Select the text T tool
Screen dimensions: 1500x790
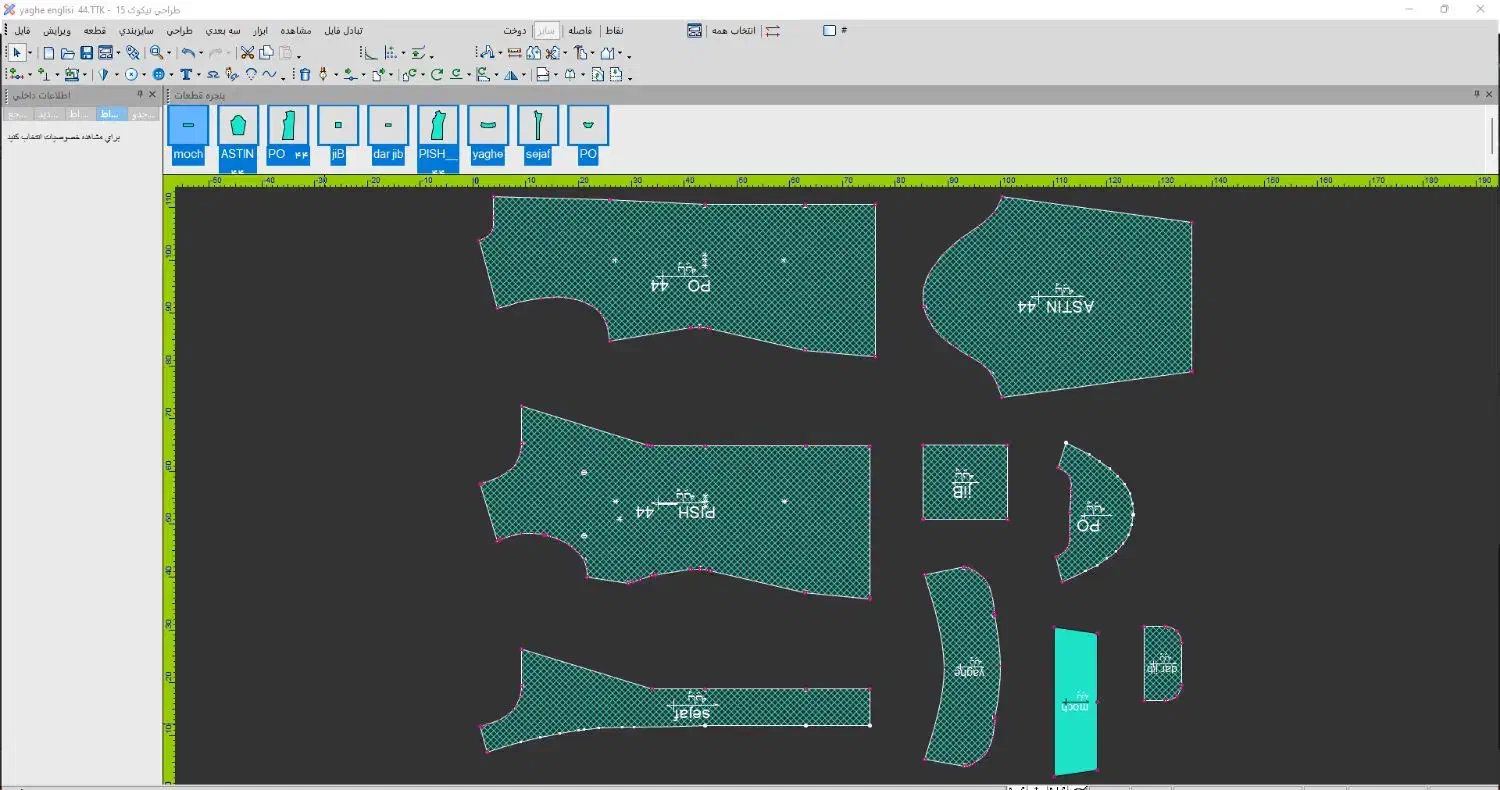pos(186,74)
